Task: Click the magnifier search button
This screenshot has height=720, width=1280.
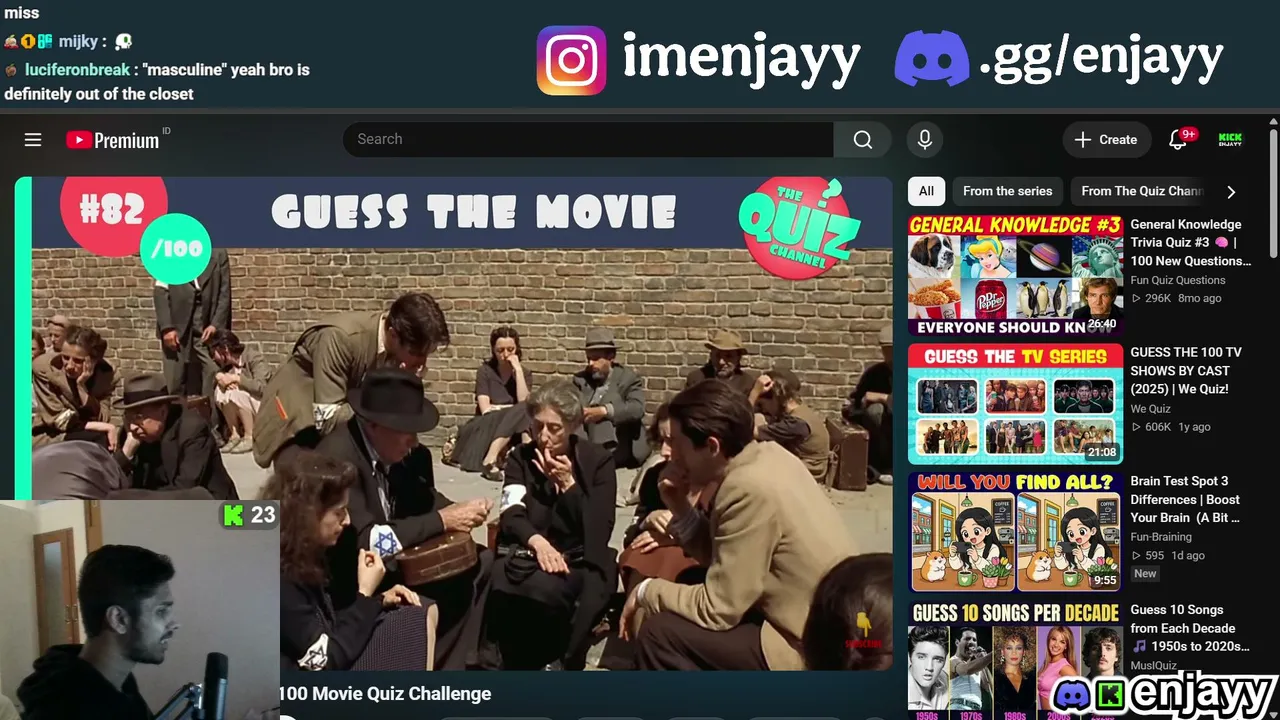Action: click(862, 140)
